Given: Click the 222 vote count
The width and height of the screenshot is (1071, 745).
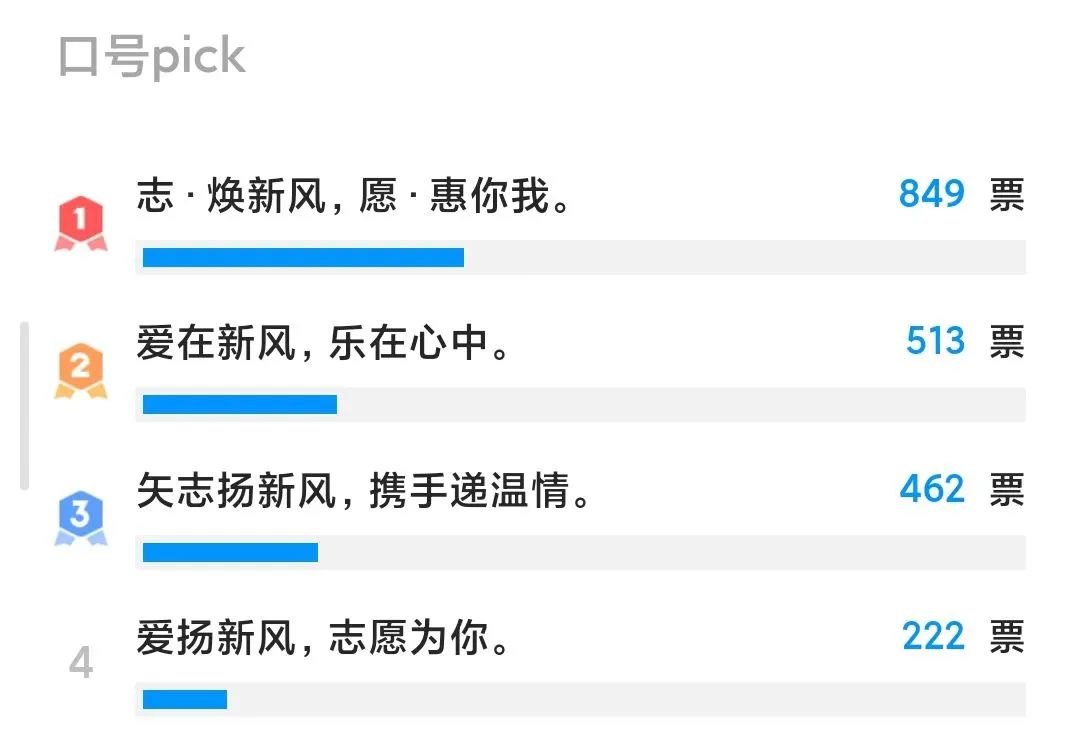Looking at the screenshot, I should (x=934, y=636).
